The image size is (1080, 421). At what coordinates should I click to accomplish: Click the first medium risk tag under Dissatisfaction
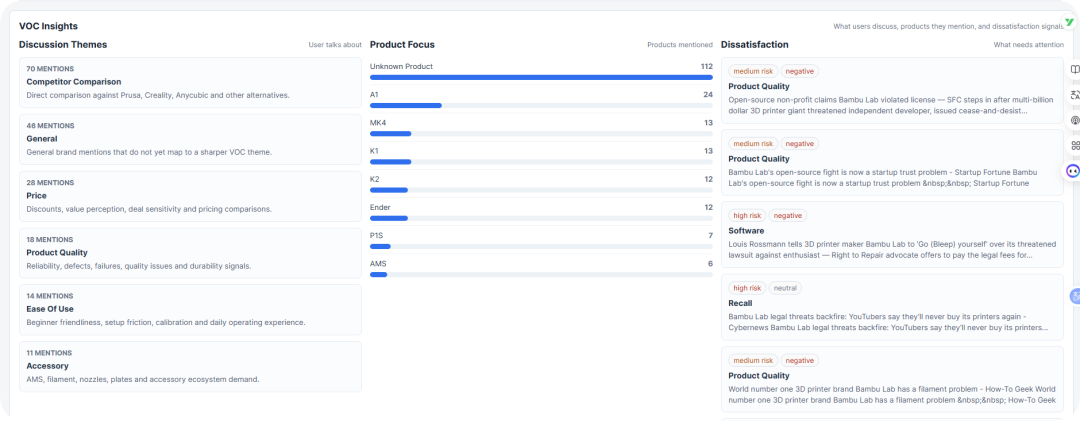pyautogui.click(x=753, y=71)
